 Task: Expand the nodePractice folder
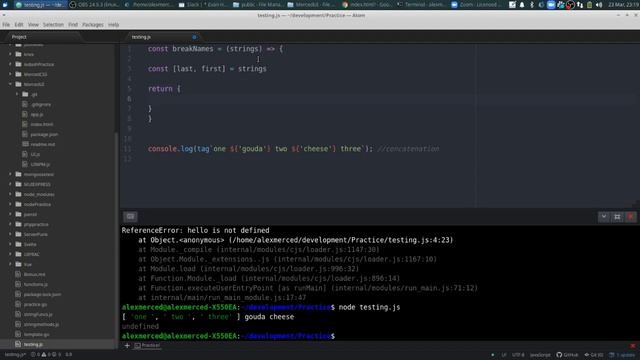11,204
